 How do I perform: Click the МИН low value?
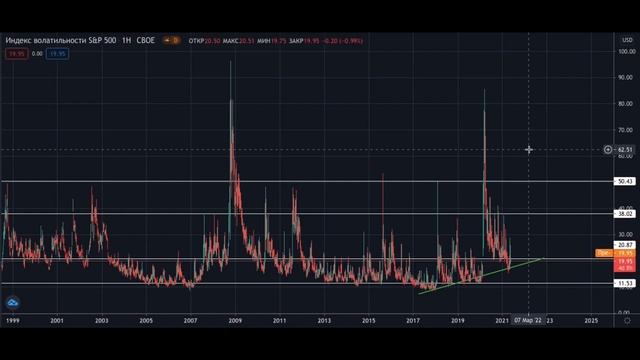(278, 41)
